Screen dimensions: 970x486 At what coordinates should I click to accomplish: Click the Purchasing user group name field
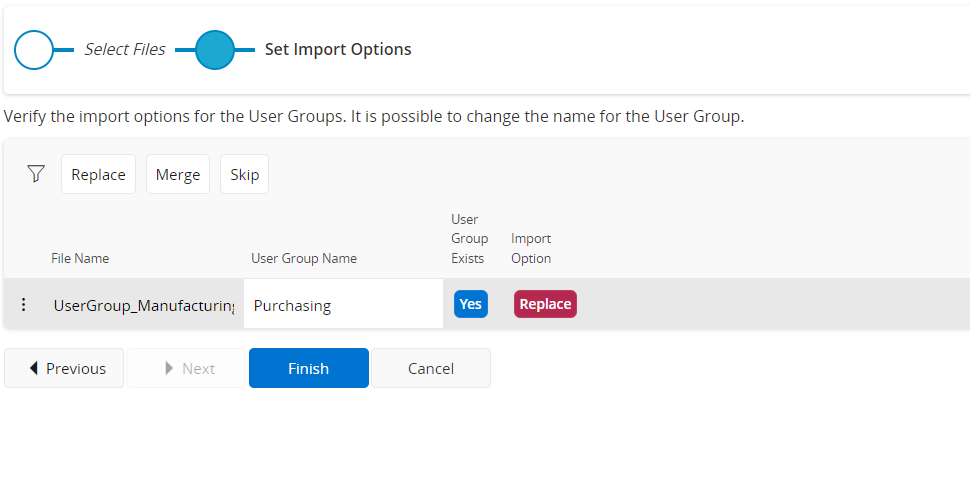pos(342,305)
